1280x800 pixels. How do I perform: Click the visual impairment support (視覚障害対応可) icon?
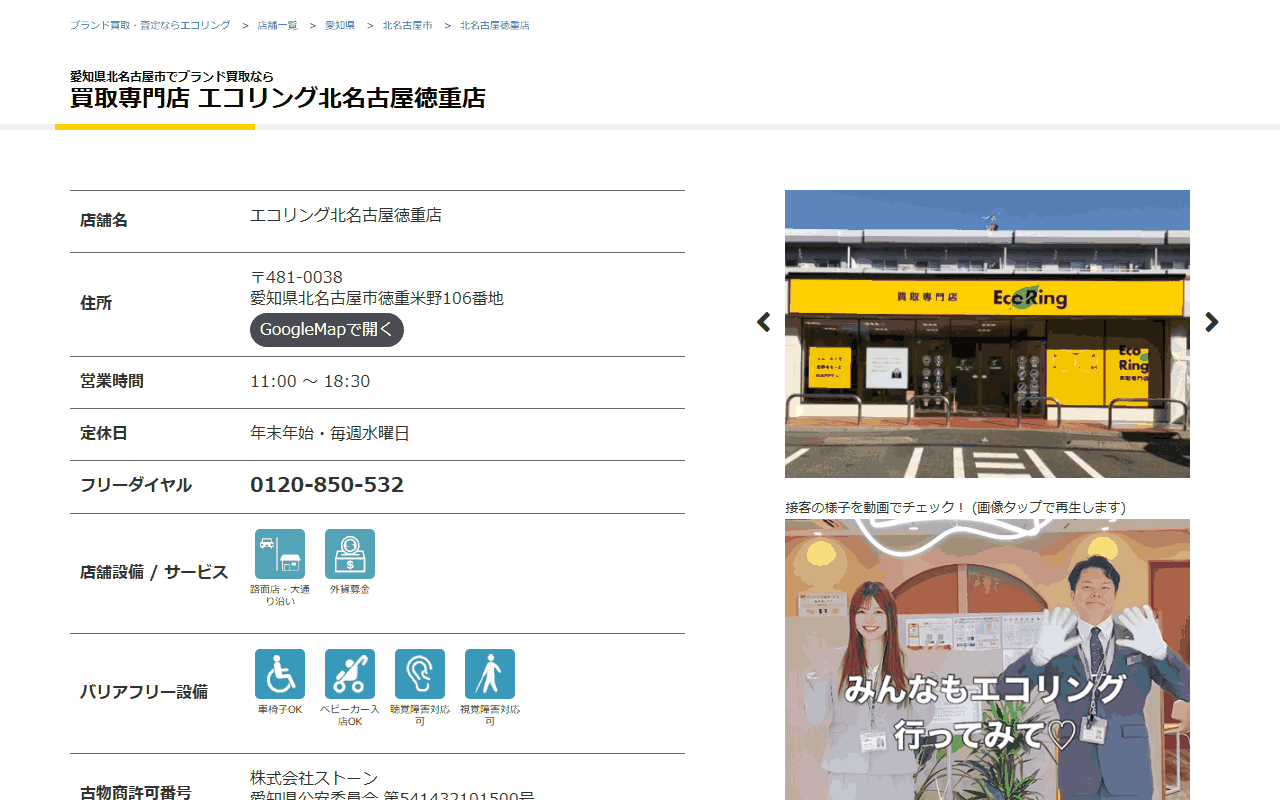tap(490, 674)
